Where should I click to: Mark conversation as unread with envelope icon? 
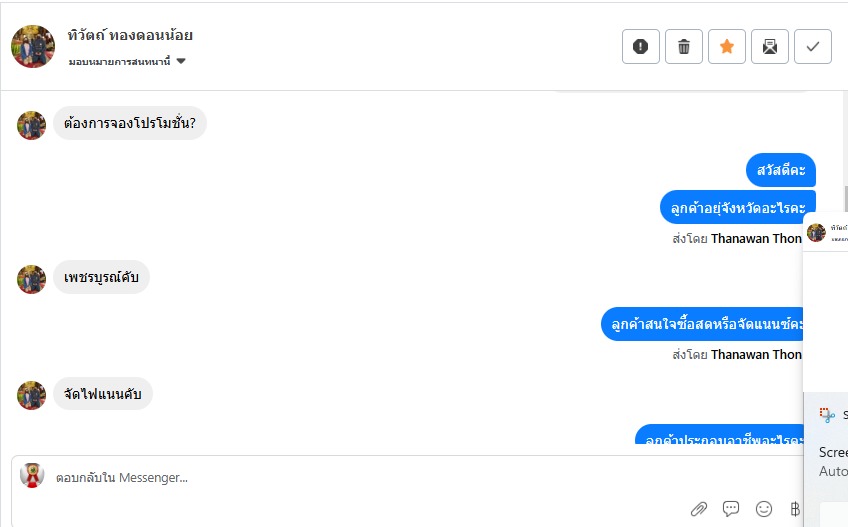(x=770, y=47)
